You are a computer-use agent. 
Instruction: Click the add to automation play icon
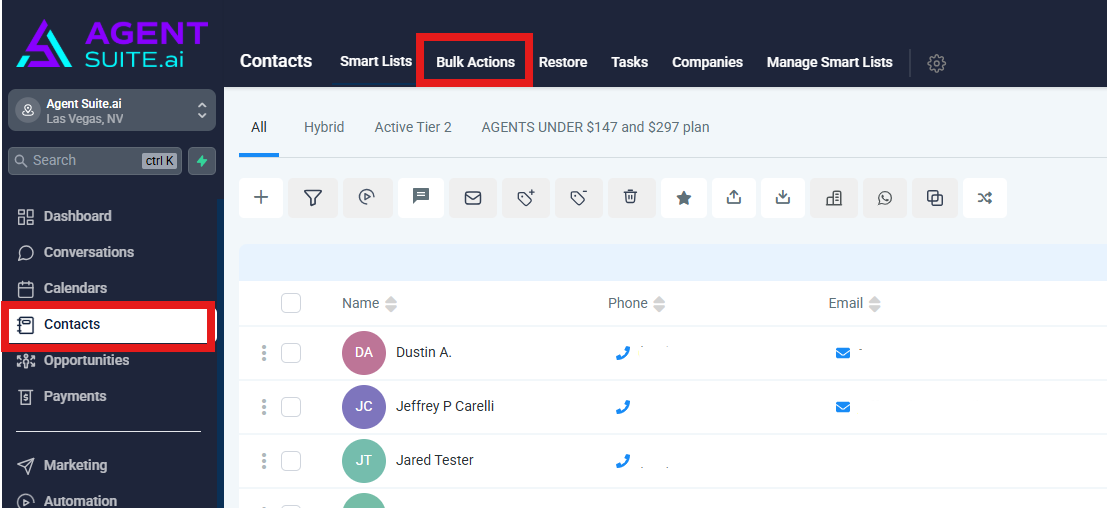367,198
